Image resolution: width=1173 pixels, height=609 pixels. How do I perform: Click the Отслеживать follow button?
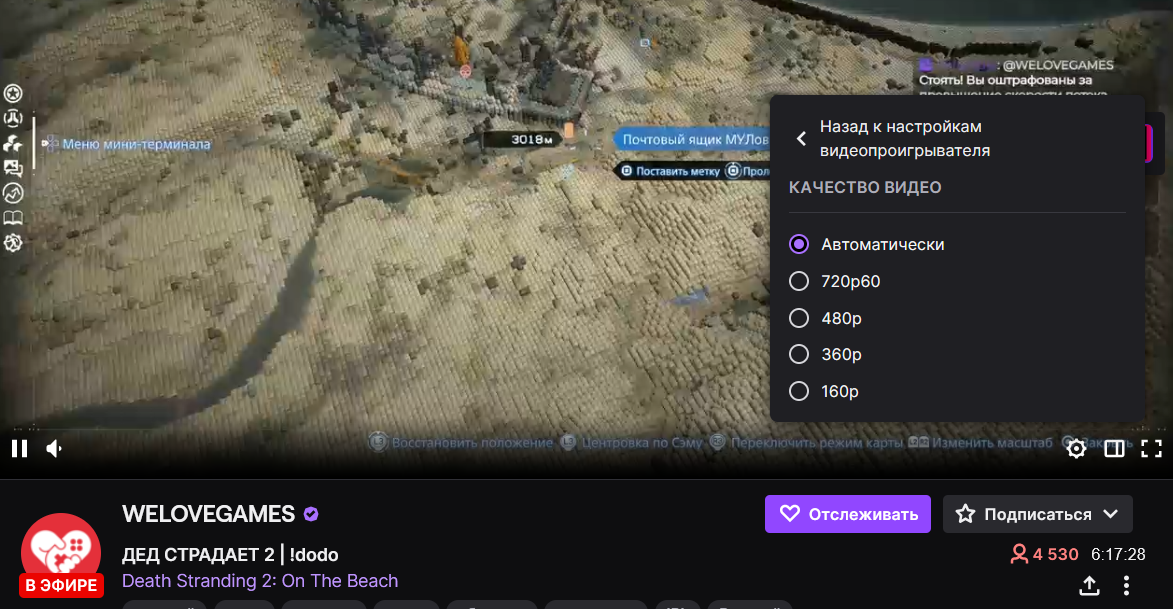[848, 514]
